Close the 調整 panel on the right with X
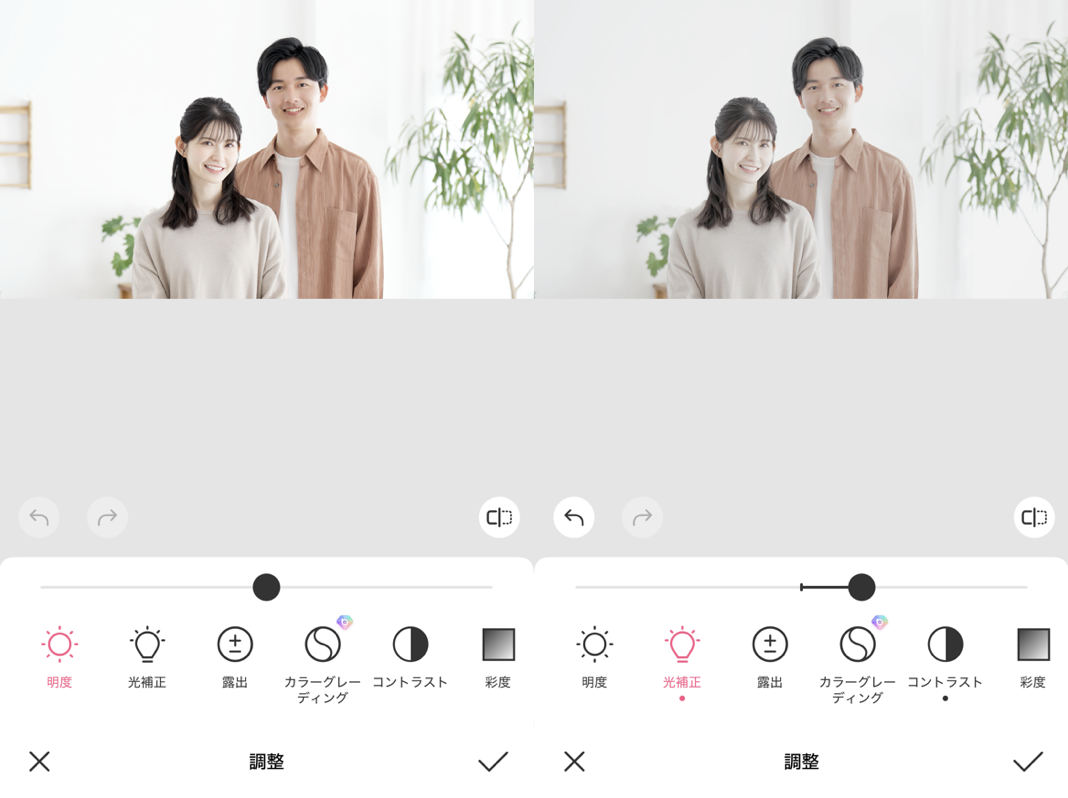 click(x=574, y=761)
